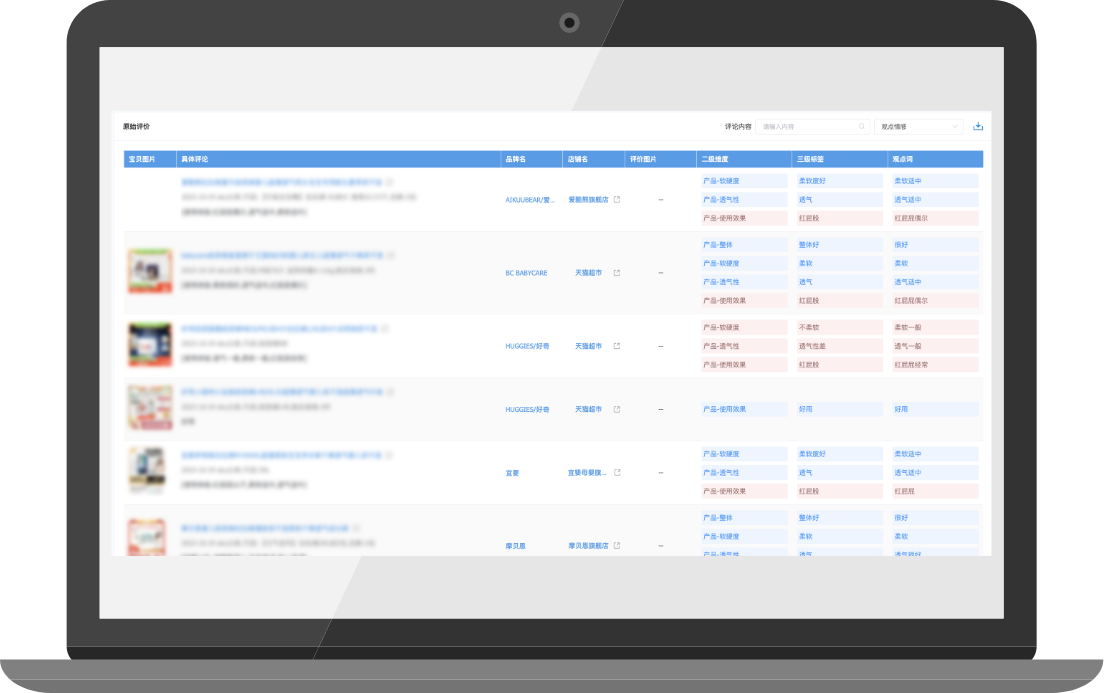Focus the 评论内容 search input field
This screenshot has width=1104, height=693.
[808, 127]
